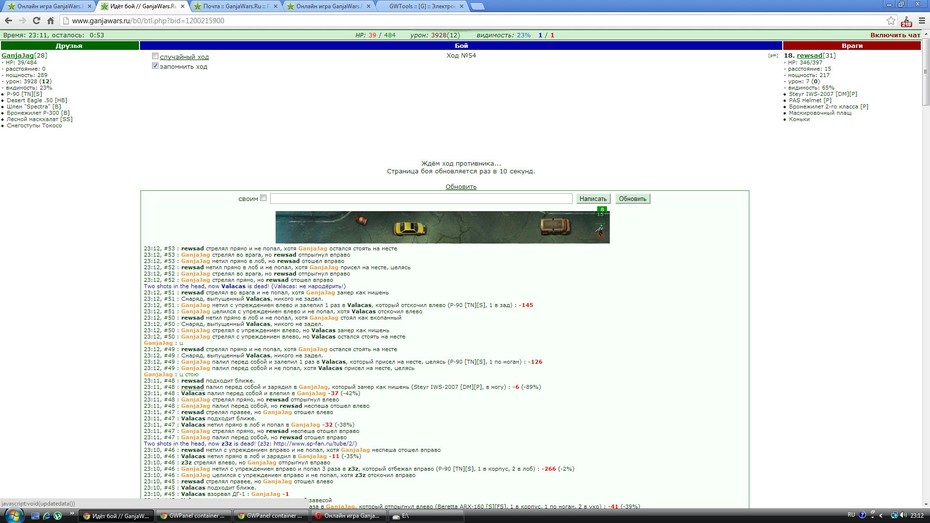This screenshot has height=523, width=930.
Task: Bookmark this page with the star icon
Action: (891, 20)
